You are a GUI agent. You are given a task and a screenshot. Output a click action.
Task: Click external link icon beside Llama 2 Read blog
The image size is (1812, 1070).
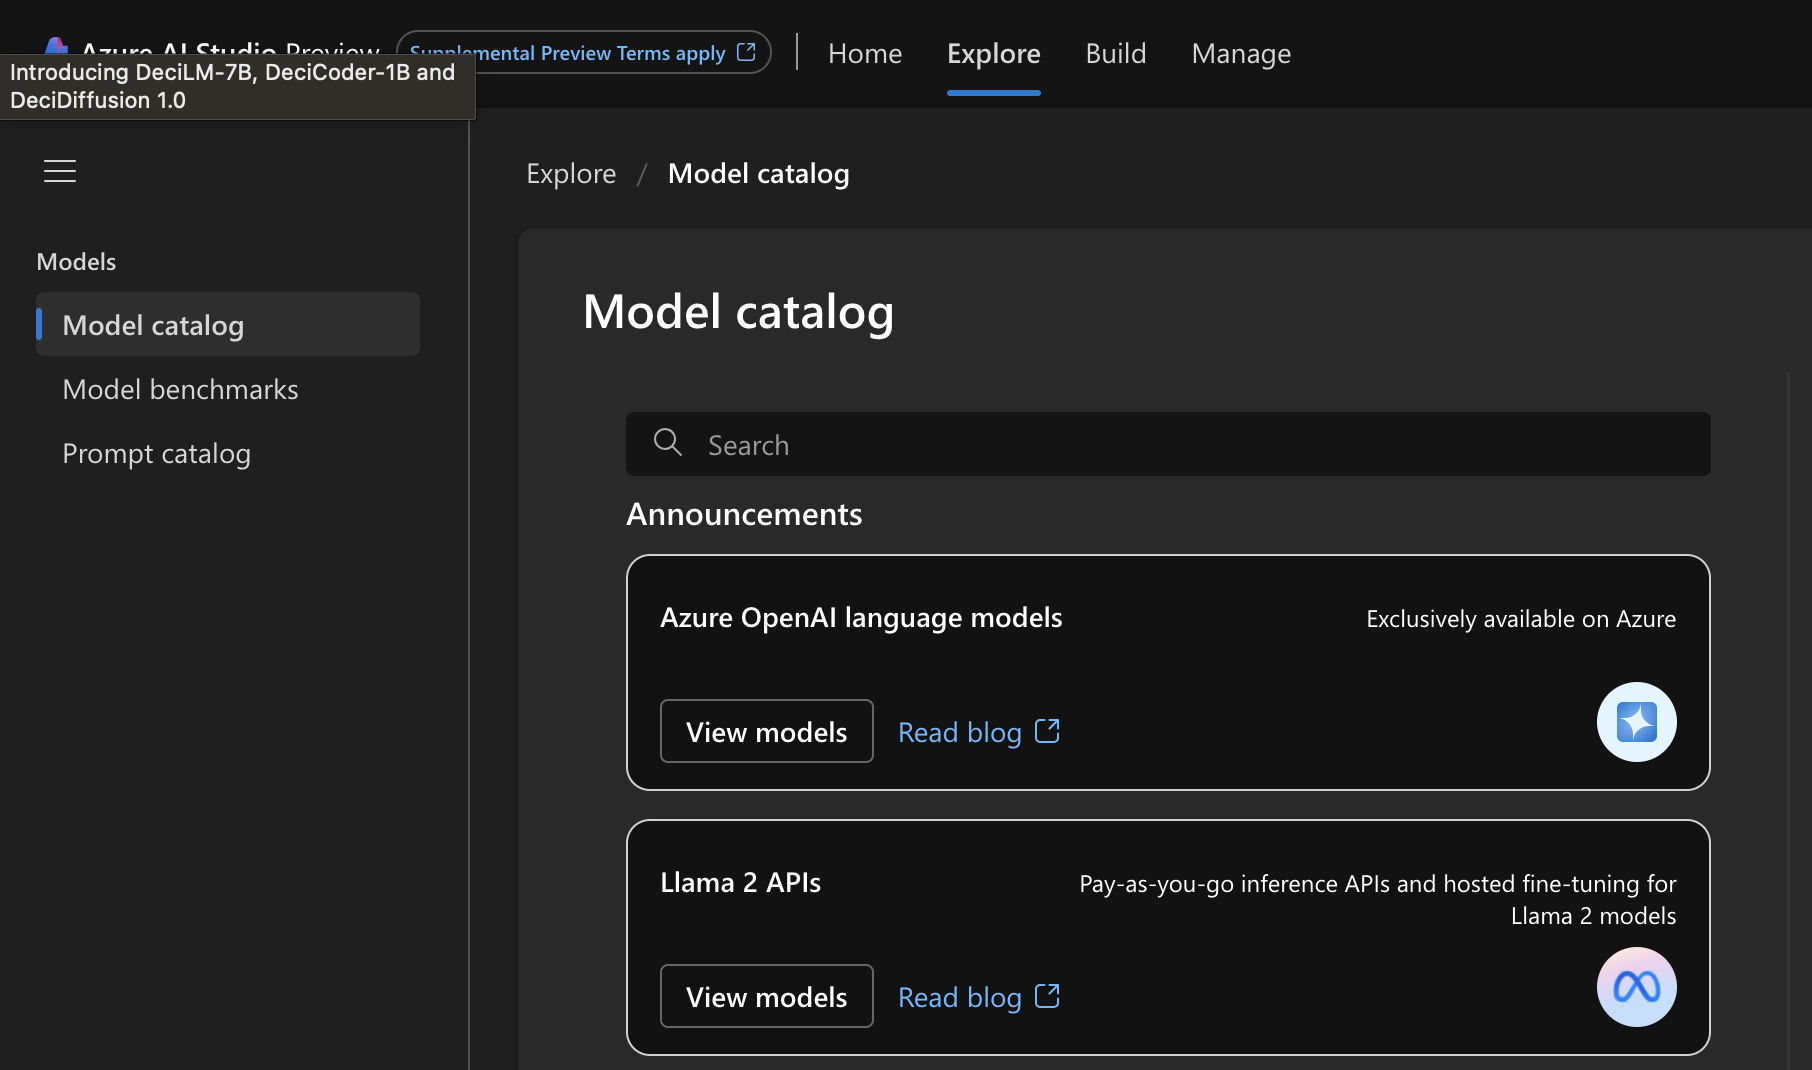1047,996
